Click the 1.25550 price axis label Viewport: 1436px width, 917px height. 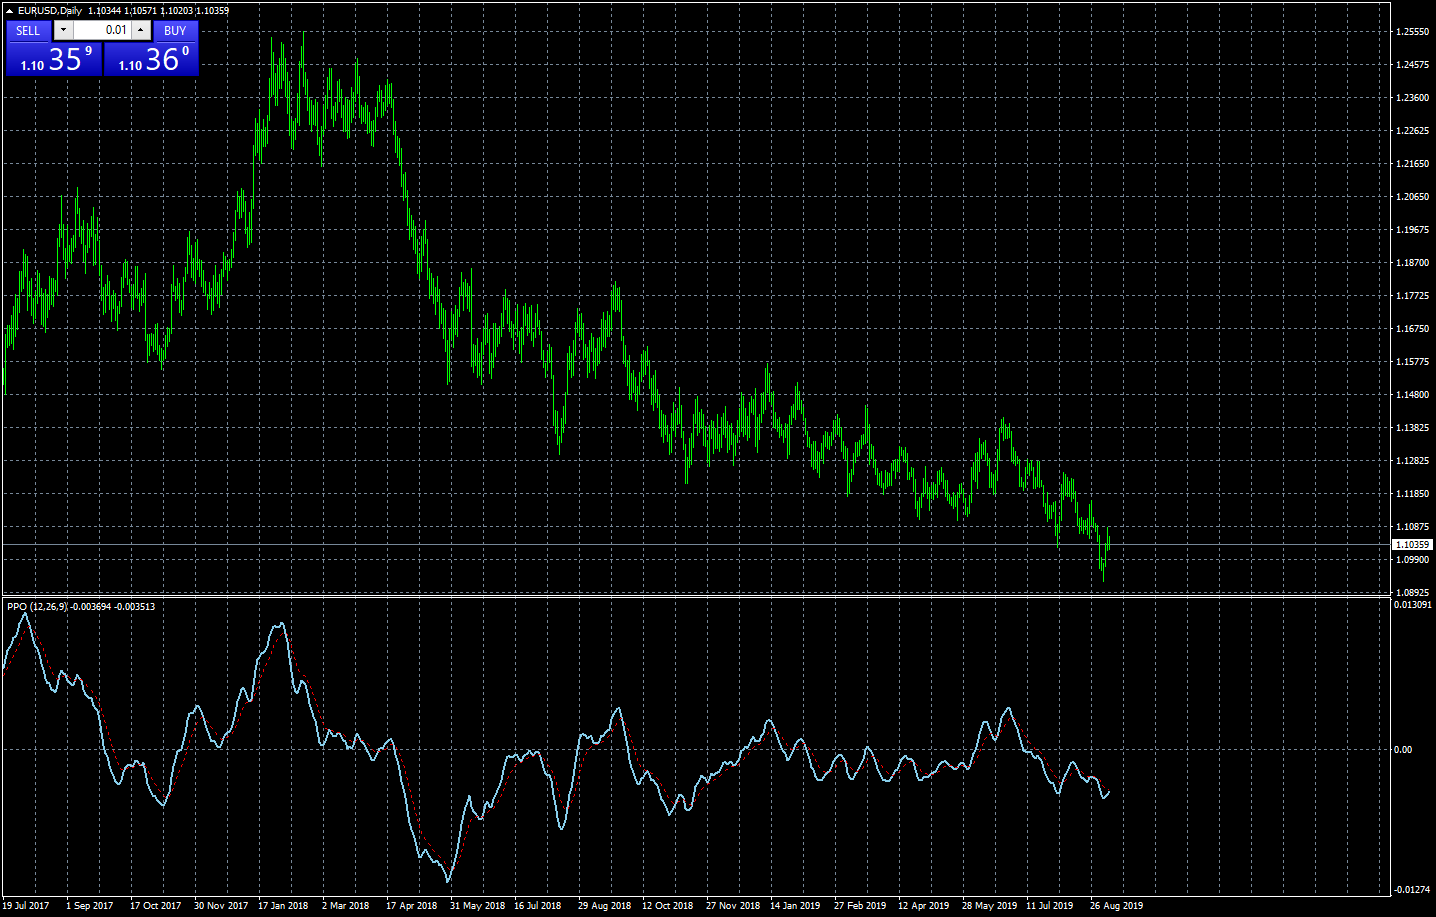click(1412, 32)
